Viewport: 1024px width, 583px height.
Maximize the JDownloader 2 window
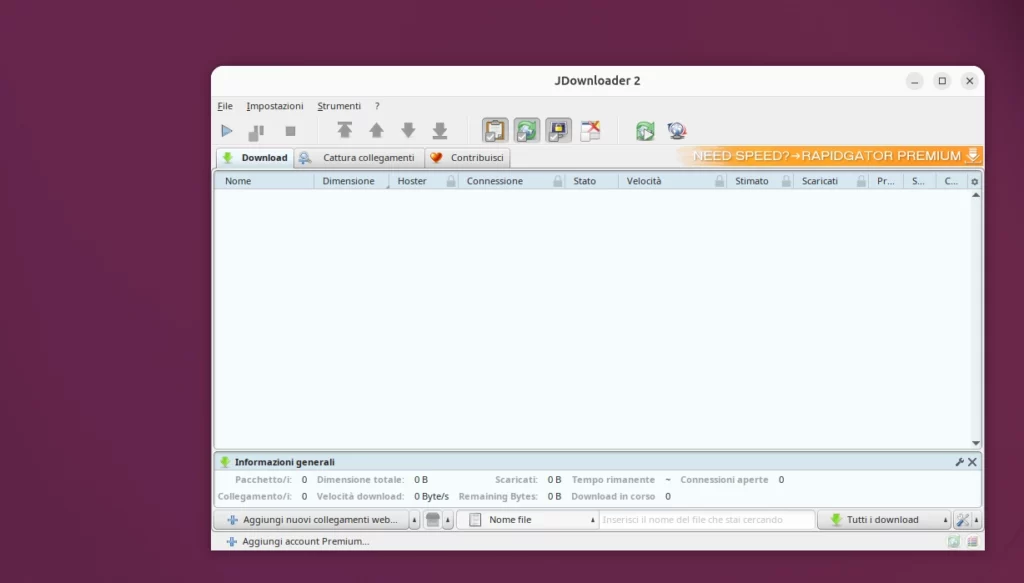942,81
